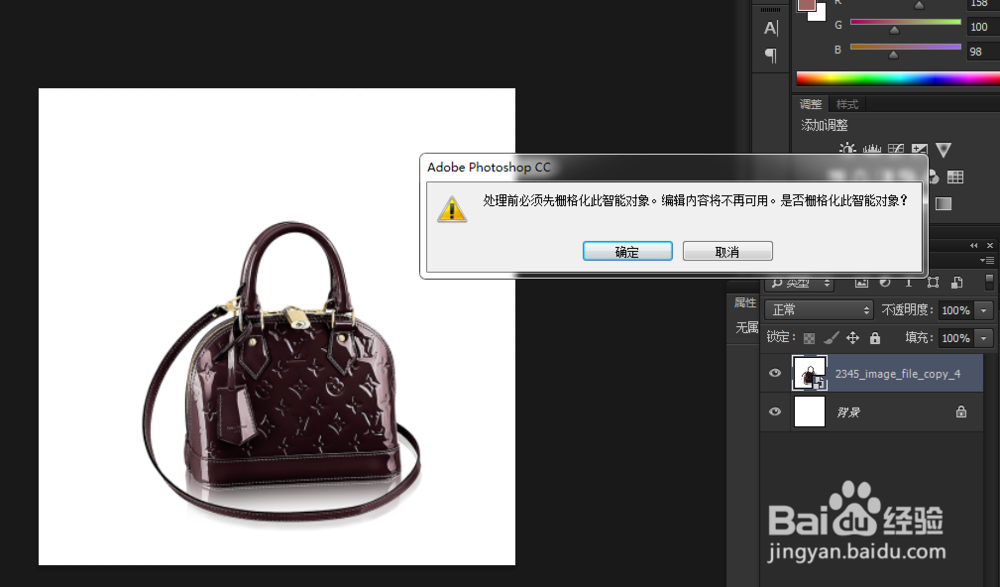Viewport: 1000px width, 587px height.
Task: Toggle lock transparent pixels
Action: point(809,338)
